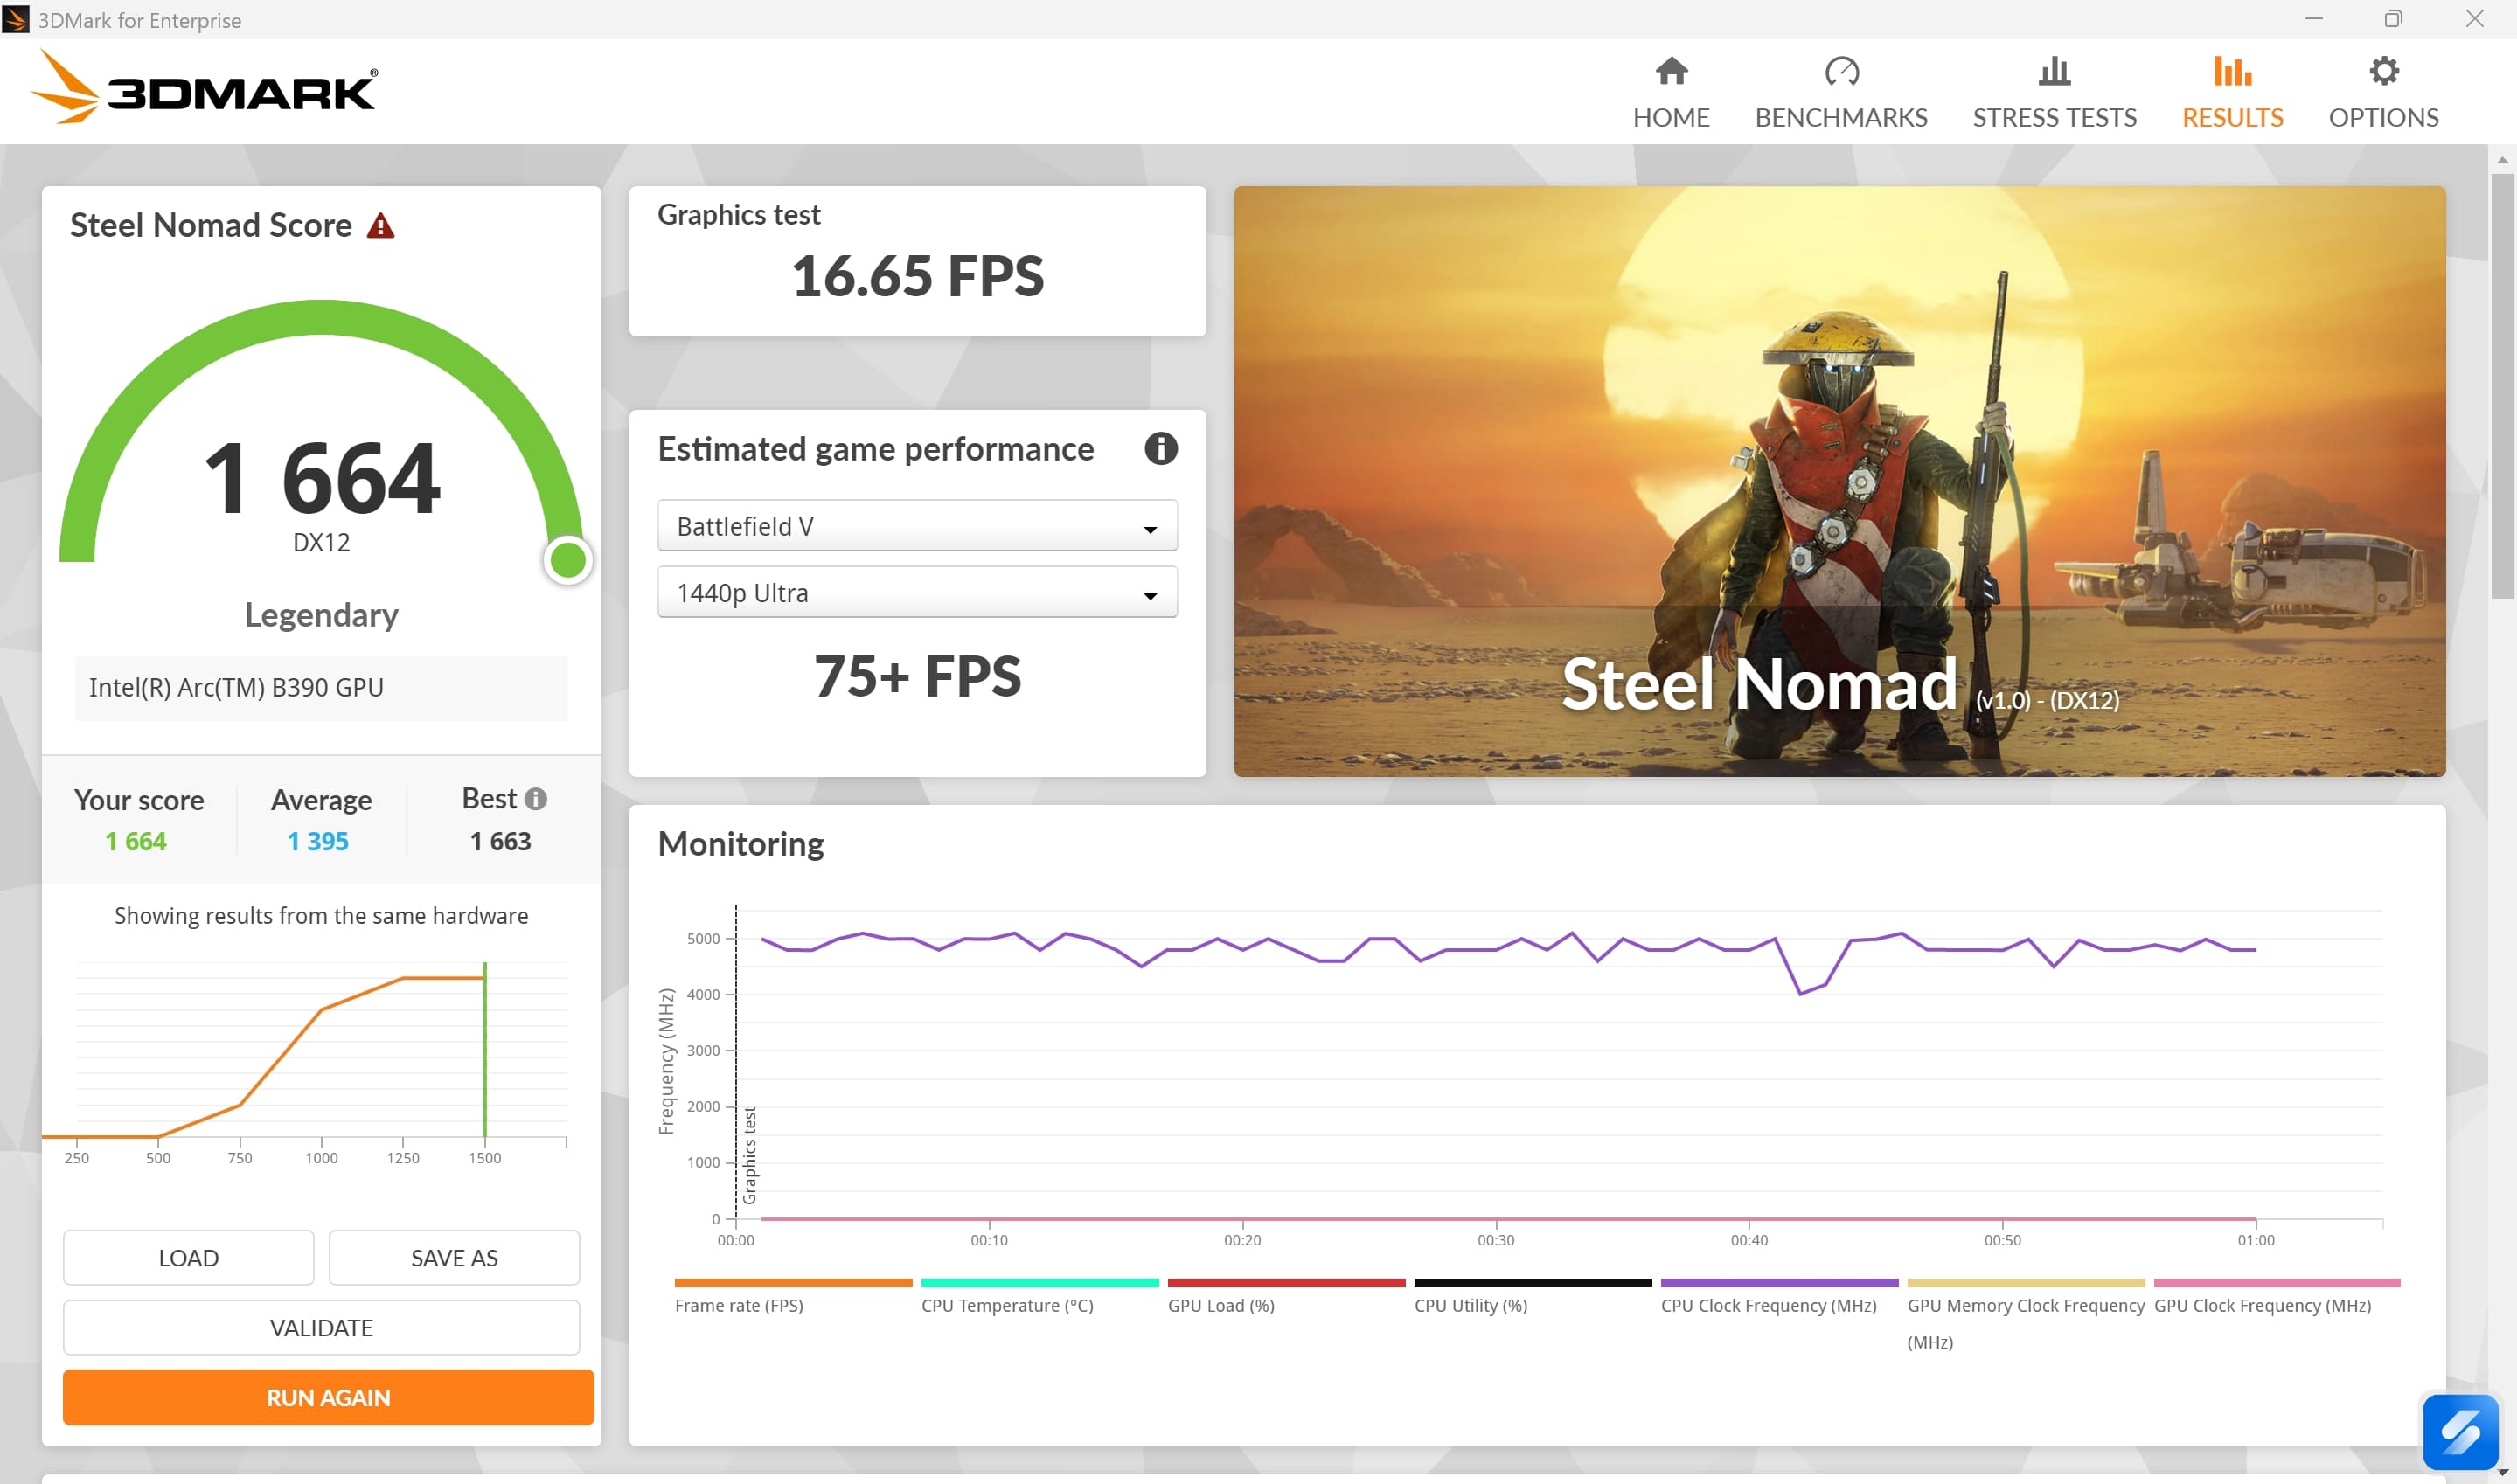Toggle the CPU Temperature legend series
The width and height of the screenshot is (2517, 1484).
1006,1305
